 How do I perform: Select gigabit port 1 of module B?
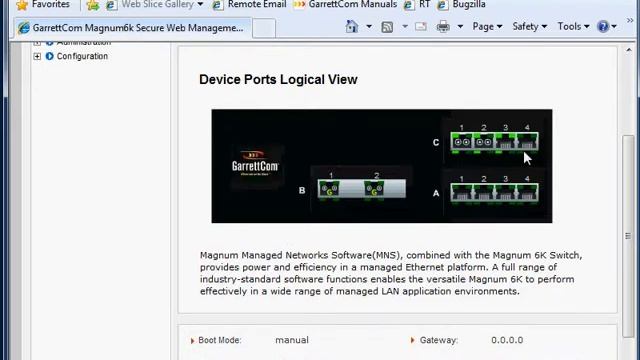[329, 189]
